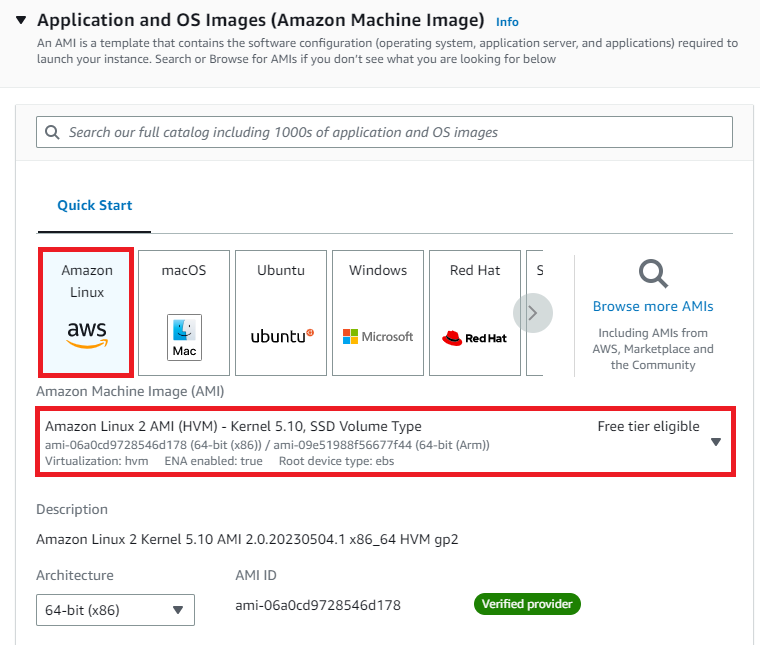
Task: Choose the macOS Mac Finder icon
Action: (184, 337)
